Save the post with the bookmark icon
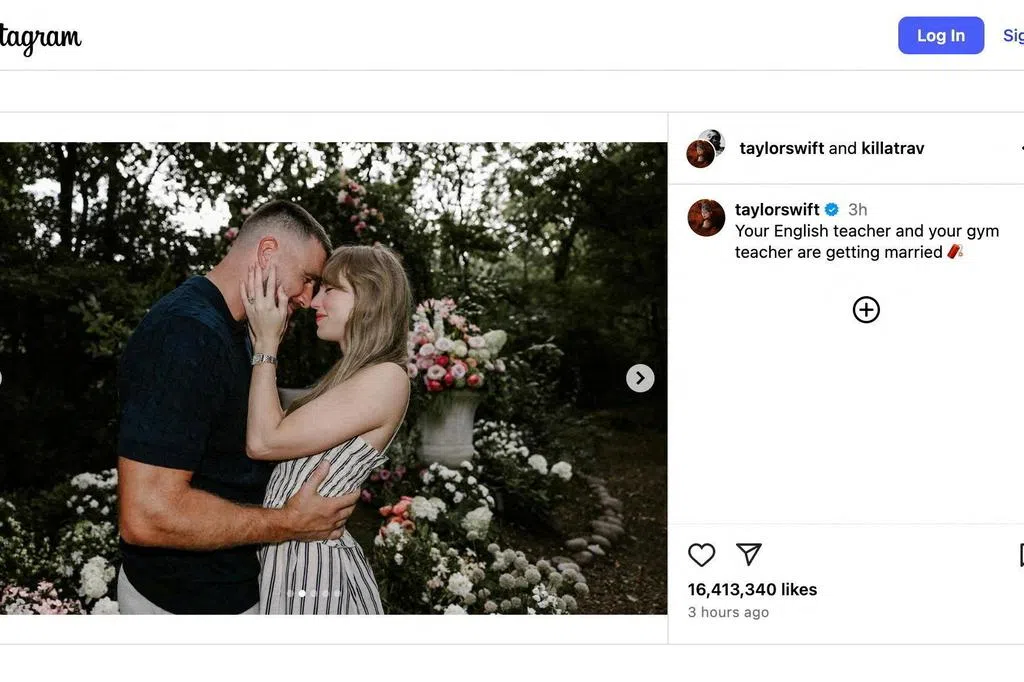The width and height of the screenshot is (1024, 682). point(1020,555)
